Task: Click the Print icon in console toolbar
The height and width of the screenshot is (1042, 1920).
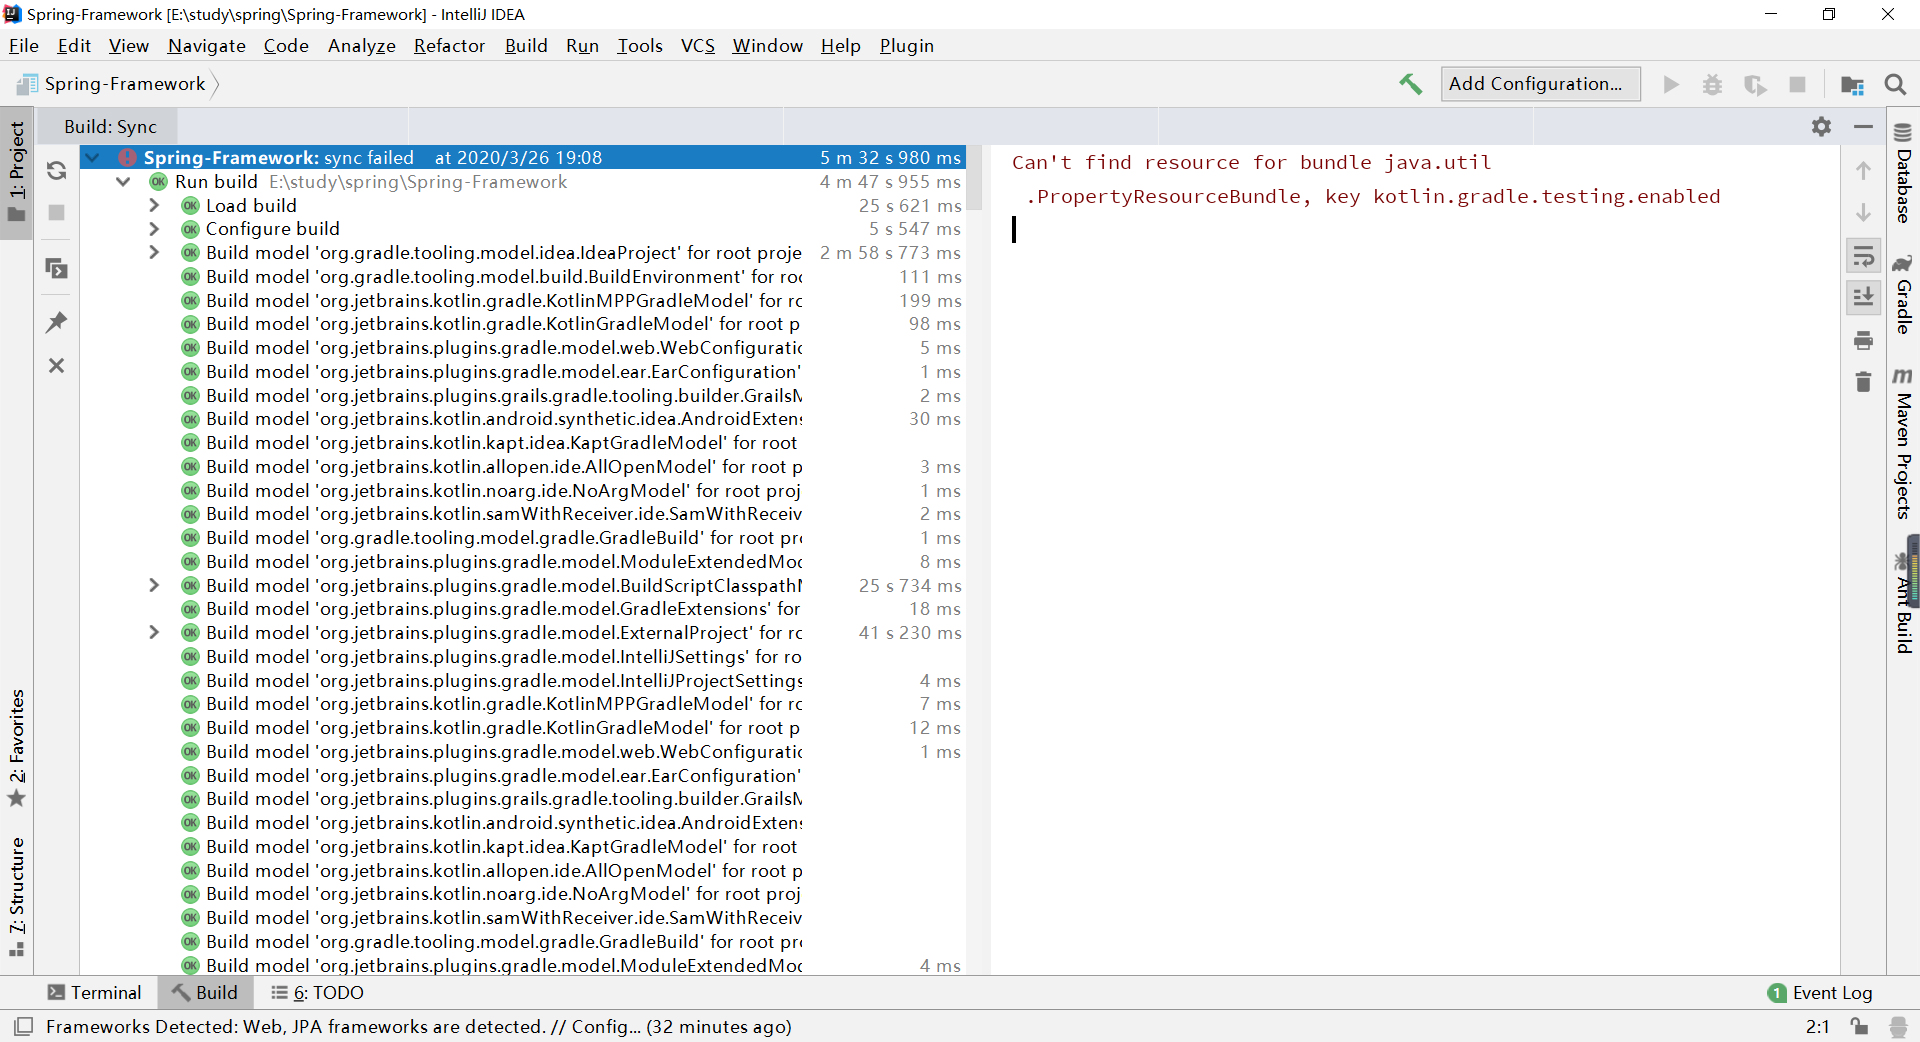Action: coord(1863,341)
